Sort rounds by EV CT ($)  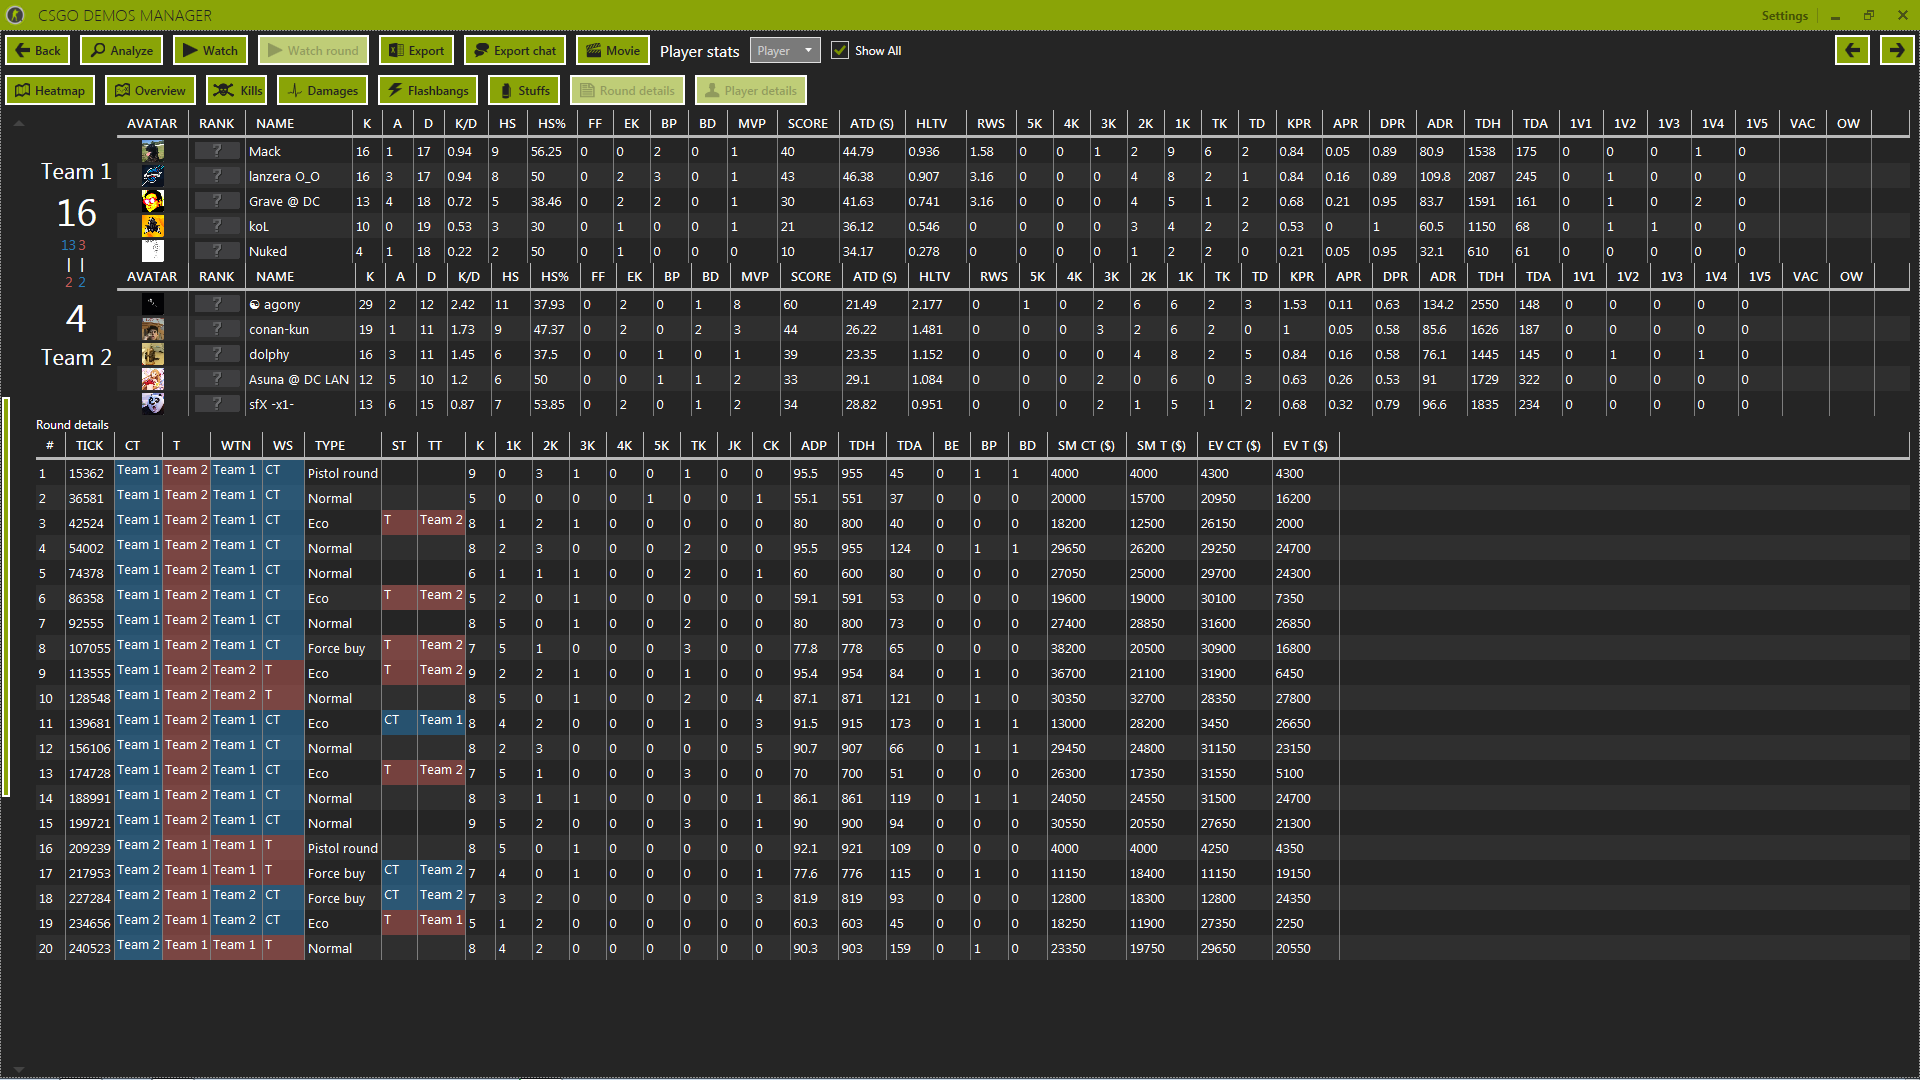1234,446
